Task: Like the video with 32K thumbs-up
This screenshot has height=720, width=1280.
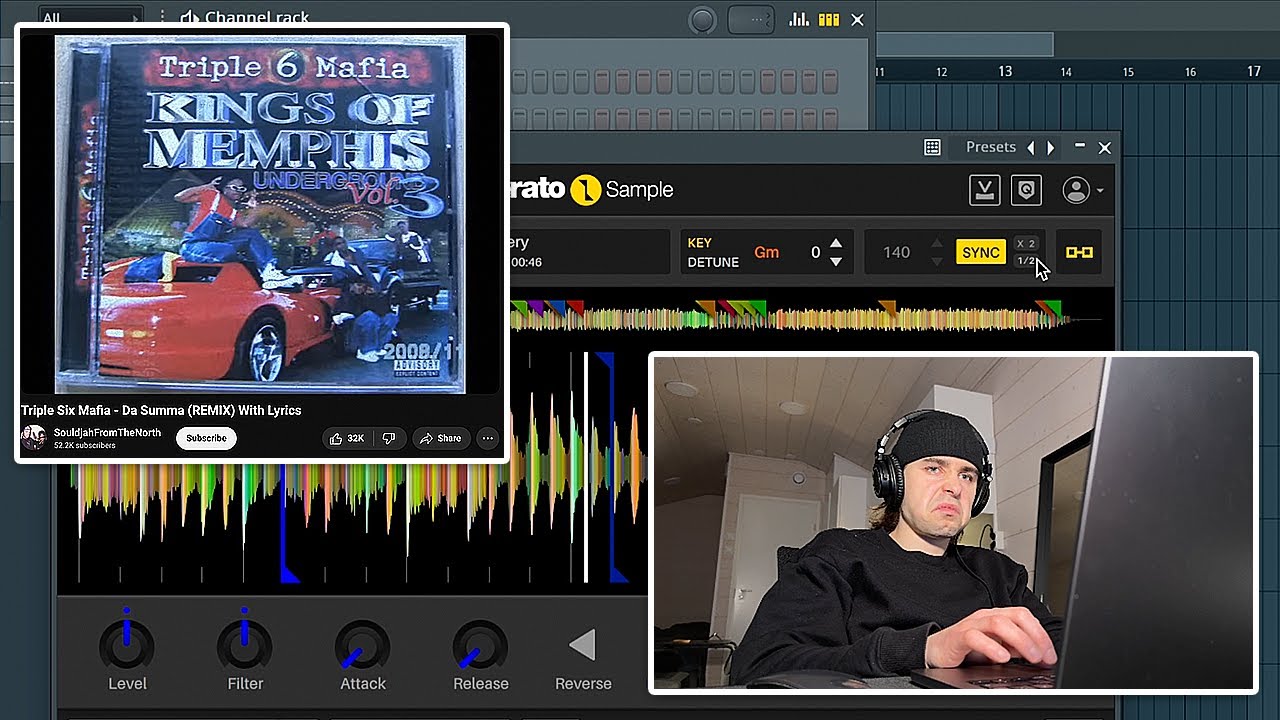Action: click(x=347, y=438)
